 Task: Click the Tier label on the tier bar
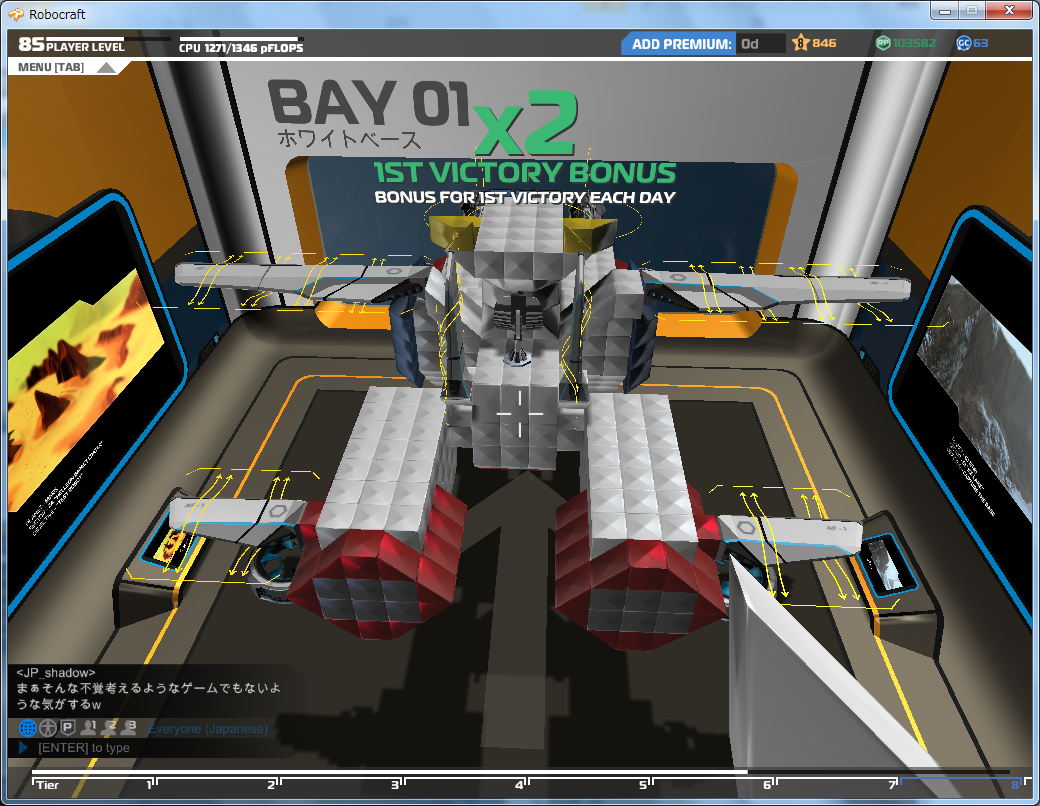[x=48, y=785]
